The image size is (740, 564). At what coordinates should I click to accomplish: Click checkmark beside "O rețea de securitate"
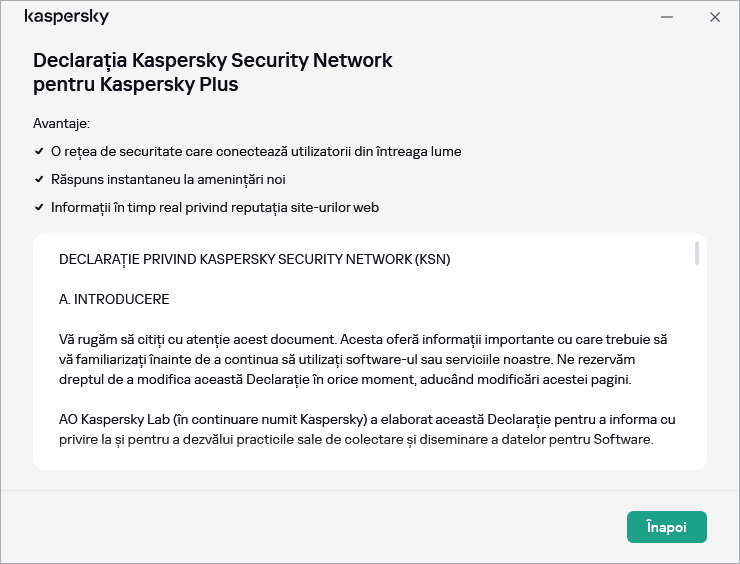click(38, 152)
